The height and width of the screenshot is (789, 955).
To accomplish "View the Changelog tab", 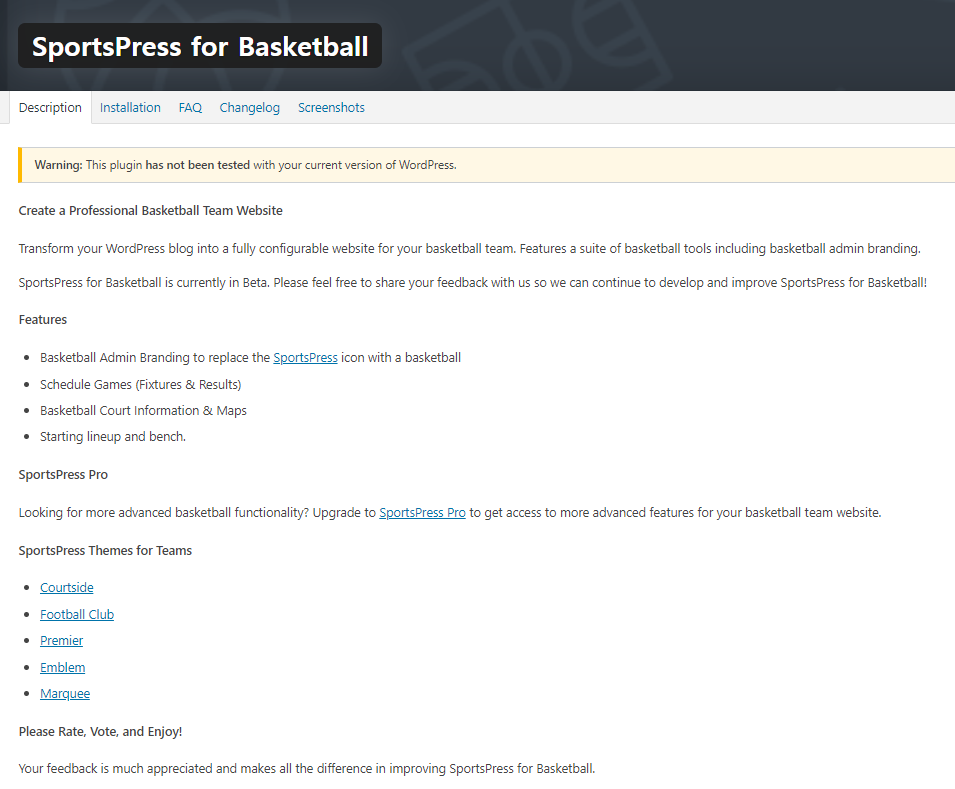I will tap(250, 108).
